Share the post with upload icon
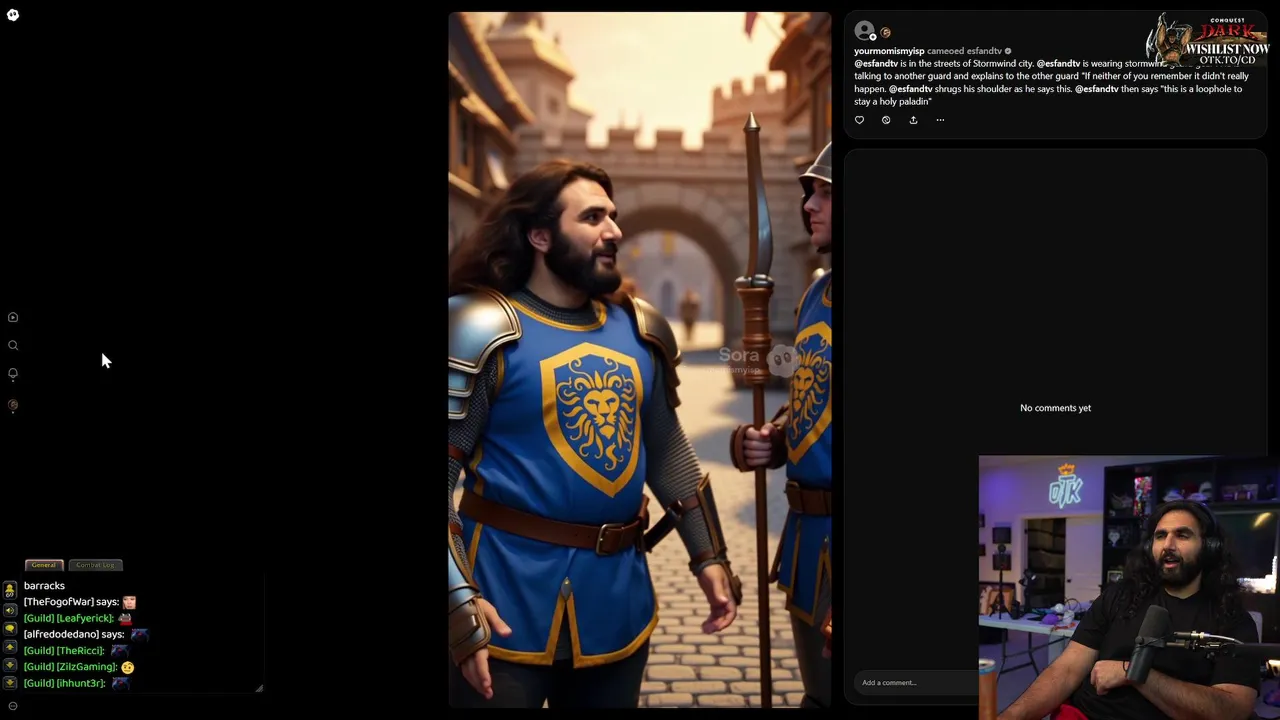1280x720 pixels. click(913, 120)
